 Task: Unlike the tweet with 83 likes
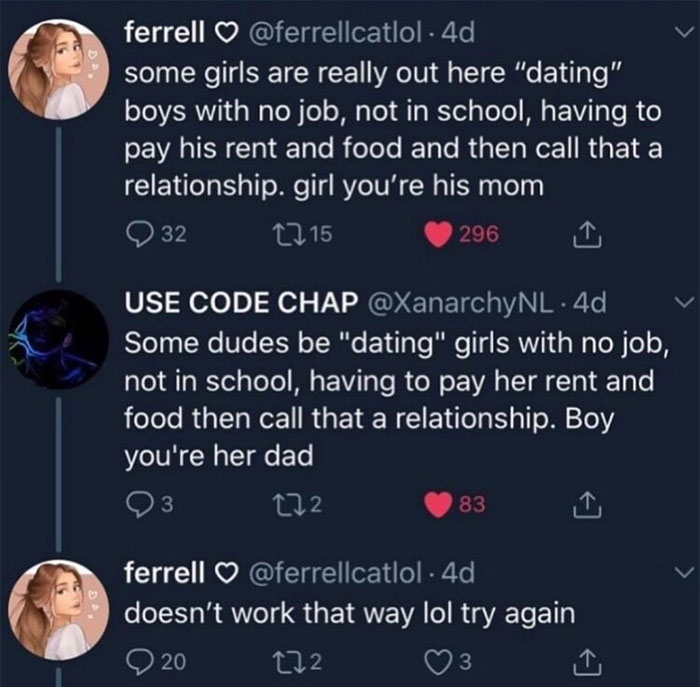click(x=438, y=505)
